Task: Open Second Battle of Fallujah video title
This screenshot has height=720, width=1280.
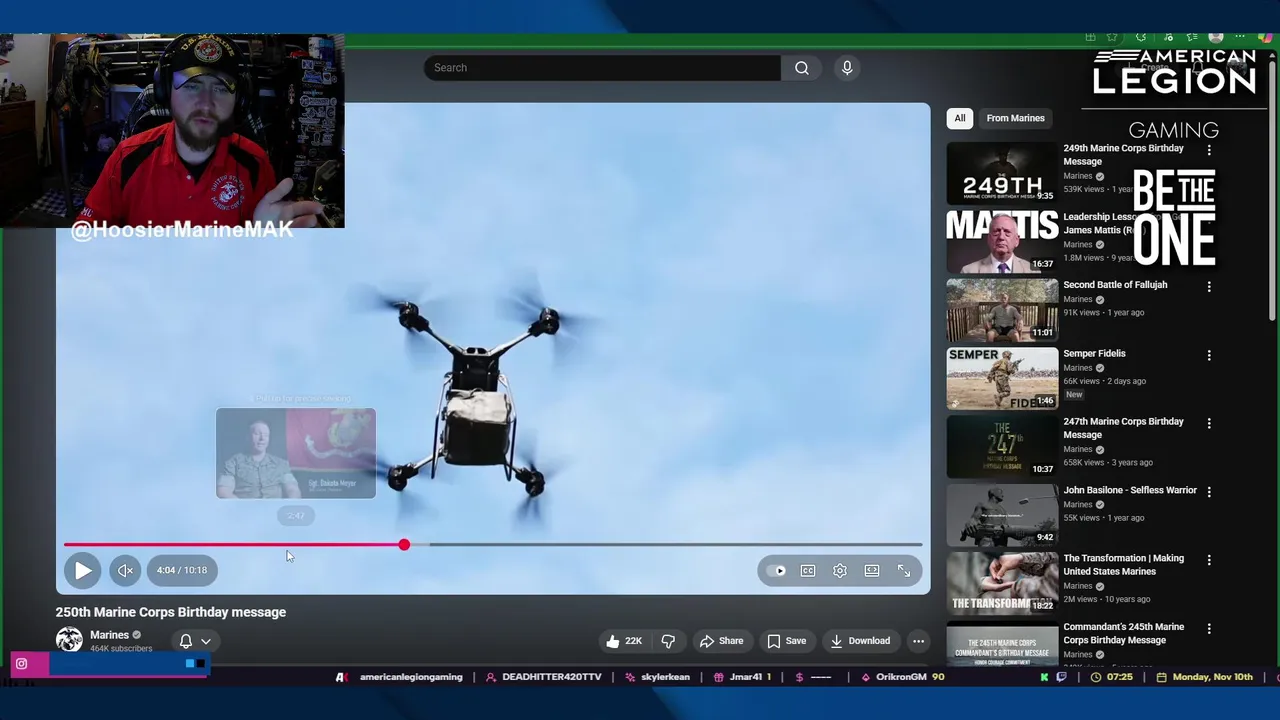Action: tap(1115, 285)
